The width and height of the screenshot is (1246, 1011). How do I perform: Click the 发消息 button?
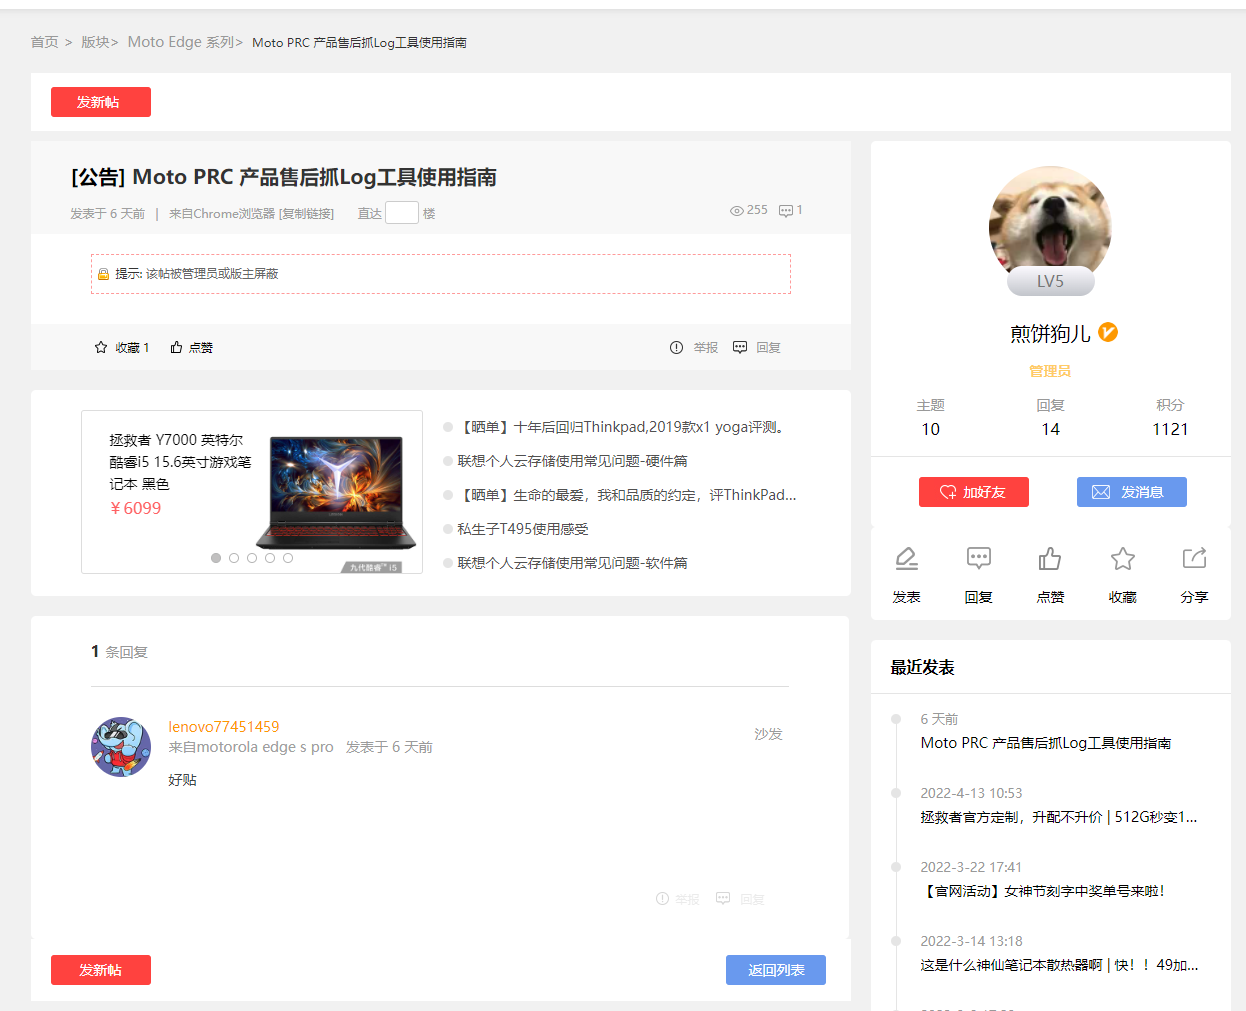pos(1132,492)
